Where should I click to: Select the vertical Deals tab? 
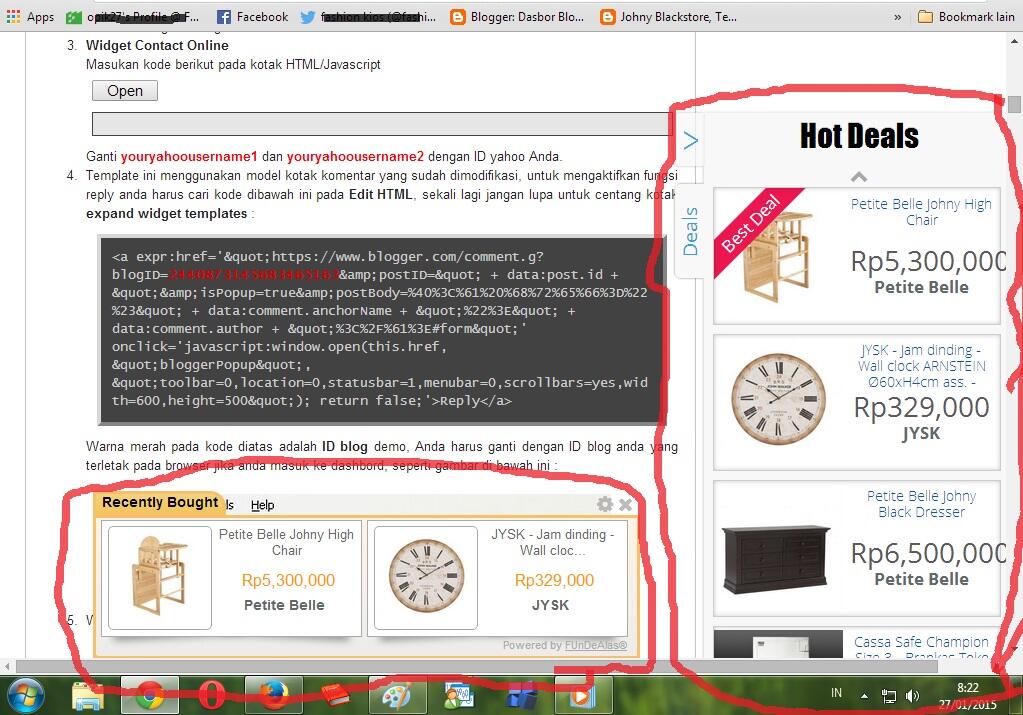click(690, 232)
